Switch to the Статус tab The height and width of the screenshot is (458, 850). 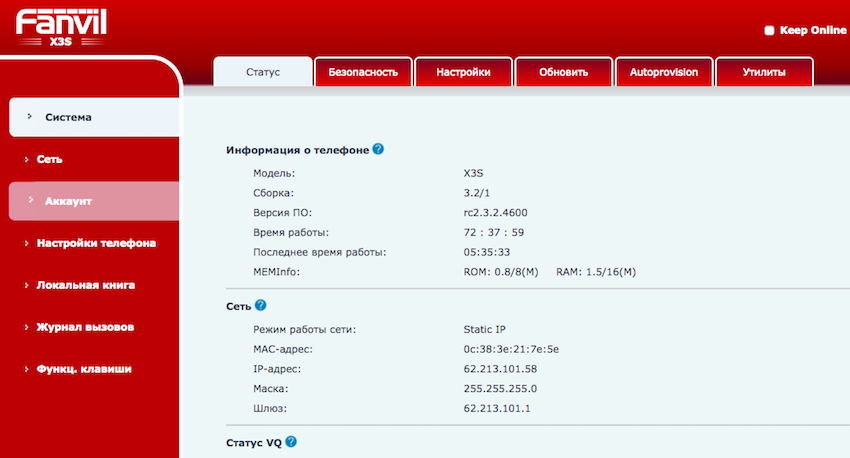[x=263, y=72]
